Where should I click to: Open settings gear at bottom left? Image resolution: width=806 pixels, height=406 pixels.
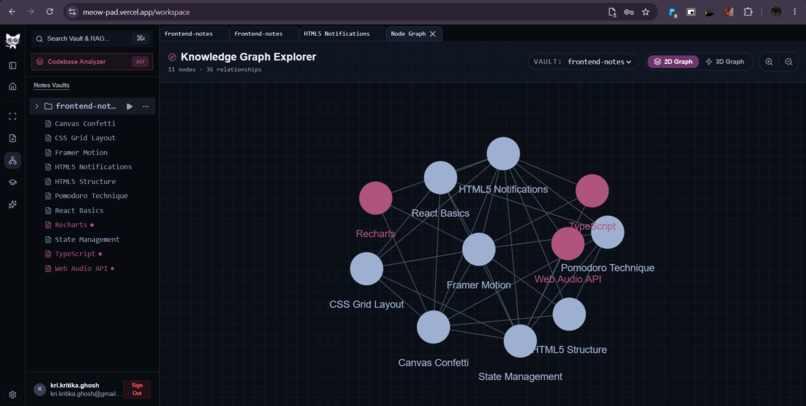(x=13, y=395)
